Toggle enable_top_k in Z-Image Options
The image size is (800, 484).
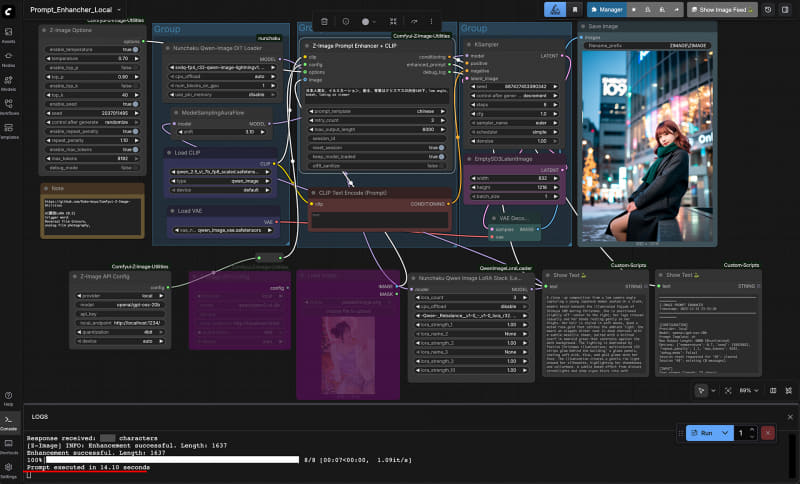click(92, 86)
